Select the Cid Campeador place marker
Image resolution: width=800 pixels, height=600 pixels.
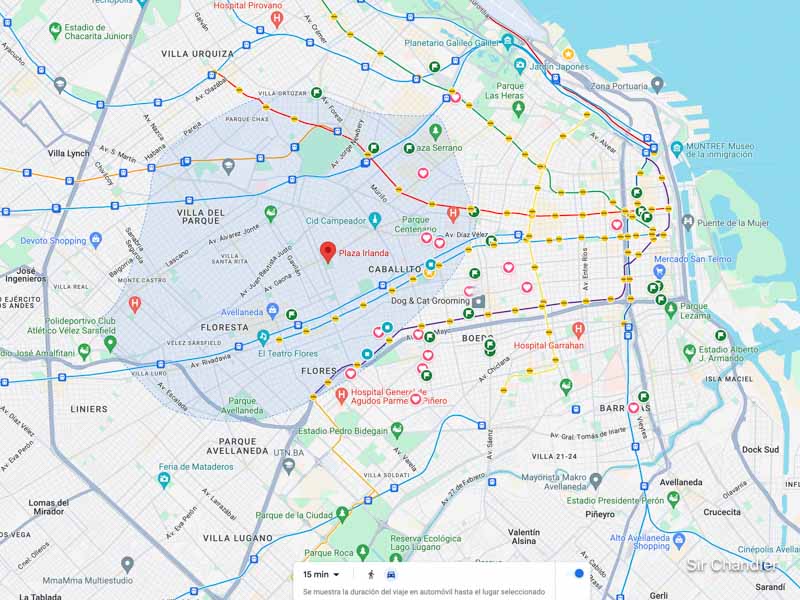pyautogui.click(x=374, y=220)
